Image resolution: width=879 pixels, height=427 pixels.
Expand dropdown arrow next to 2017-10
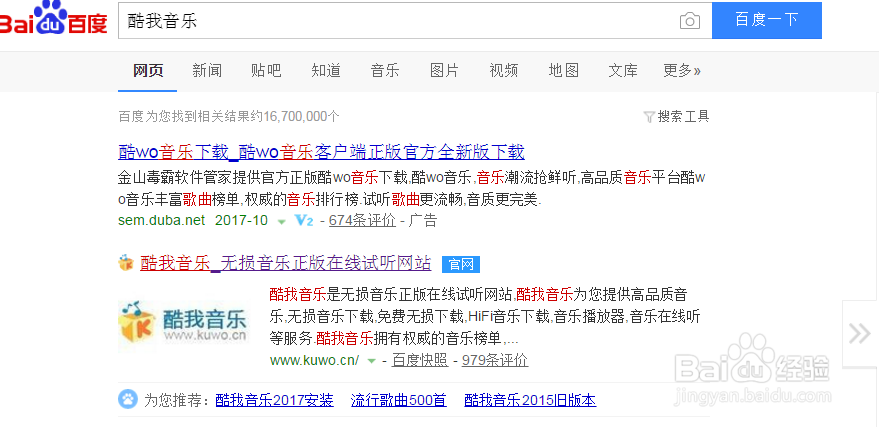pyautogui.click(x=281, y=221)
